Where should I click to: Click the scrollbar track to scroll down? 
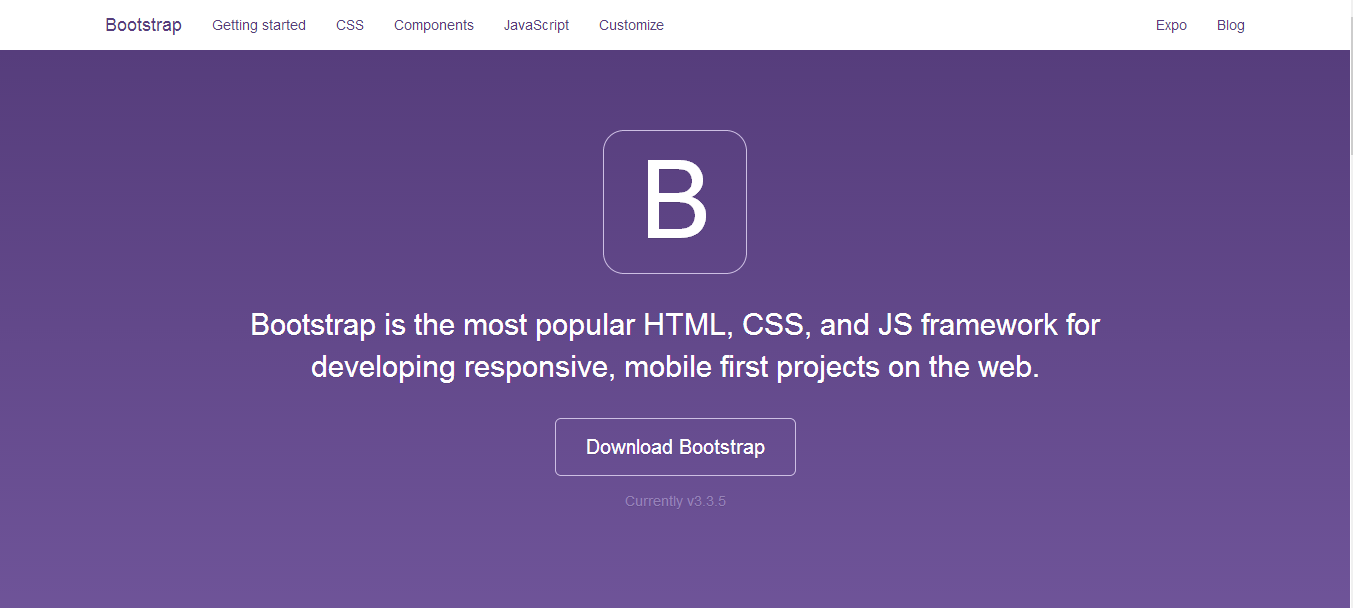[1348, 400]
